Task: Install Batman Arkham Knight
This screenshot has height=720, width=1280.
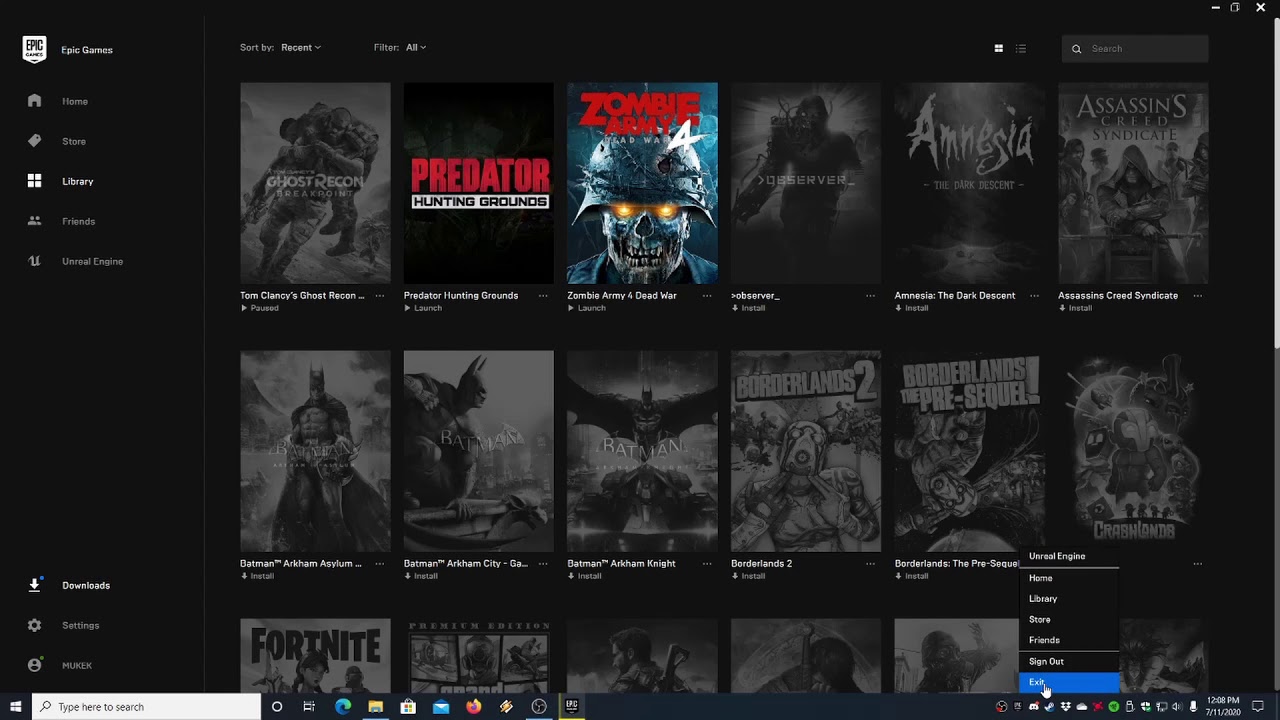Action: [x=585, y=576]
